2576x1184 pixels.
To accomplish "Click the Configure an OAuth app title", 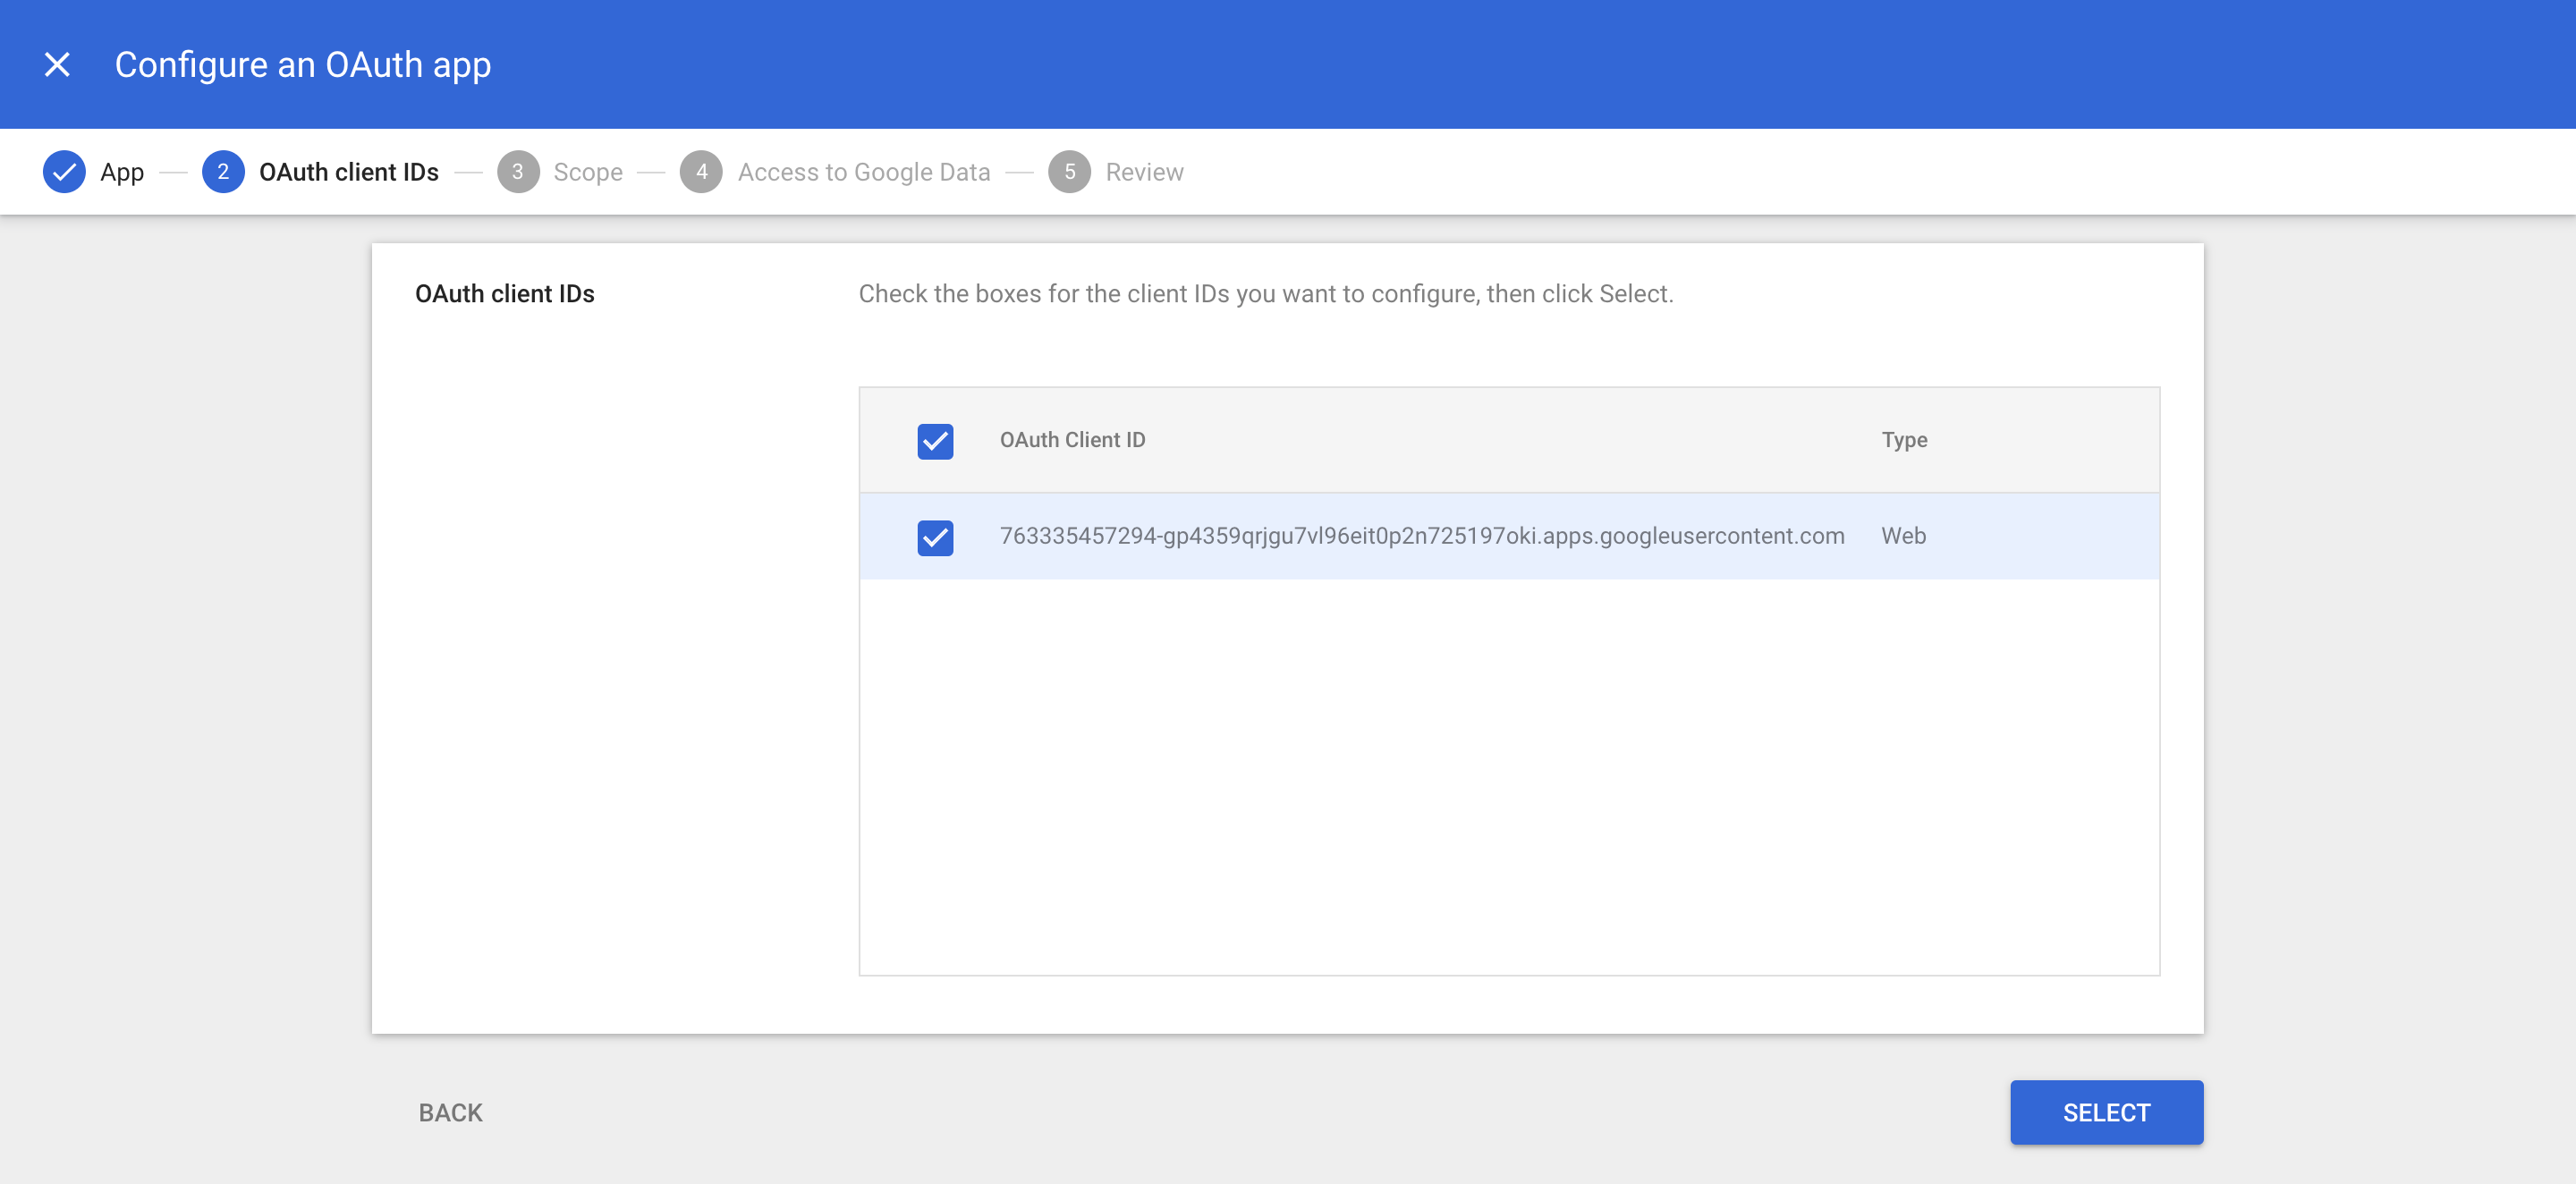I will [x=302, y=65].
